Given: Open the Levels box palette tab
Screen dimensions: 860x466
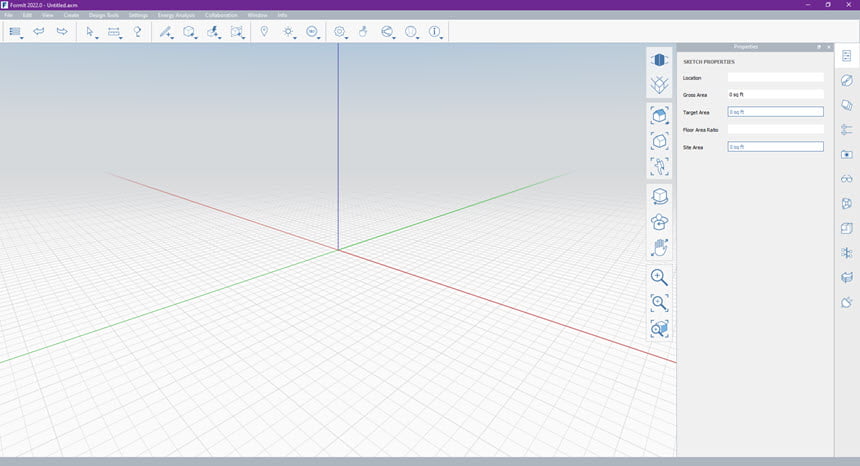Looking at the screenshot, I should 847,228.
